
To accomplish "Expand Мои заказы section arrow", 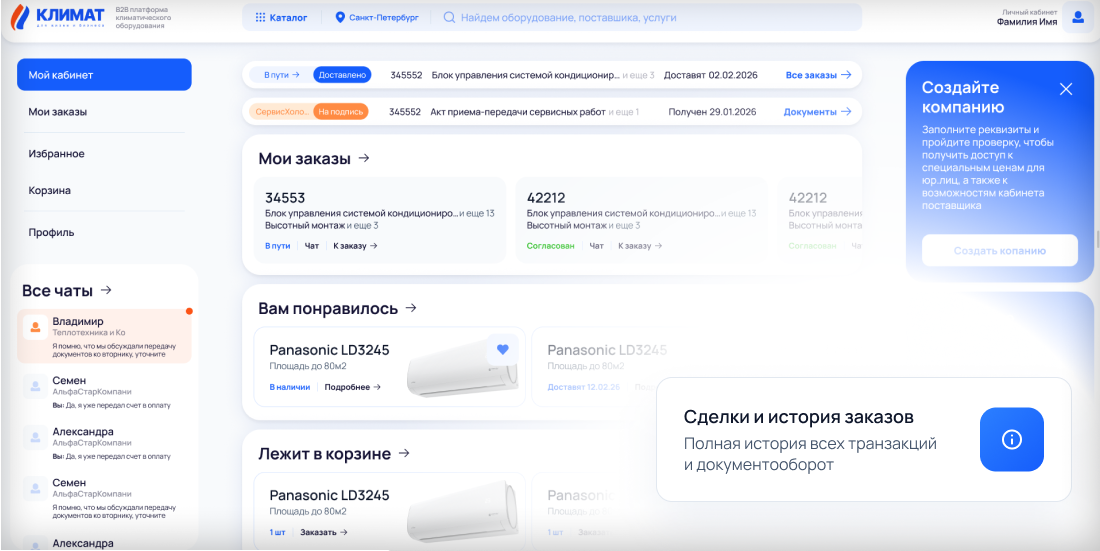I will pyautogui.click(x=364, y=158).
